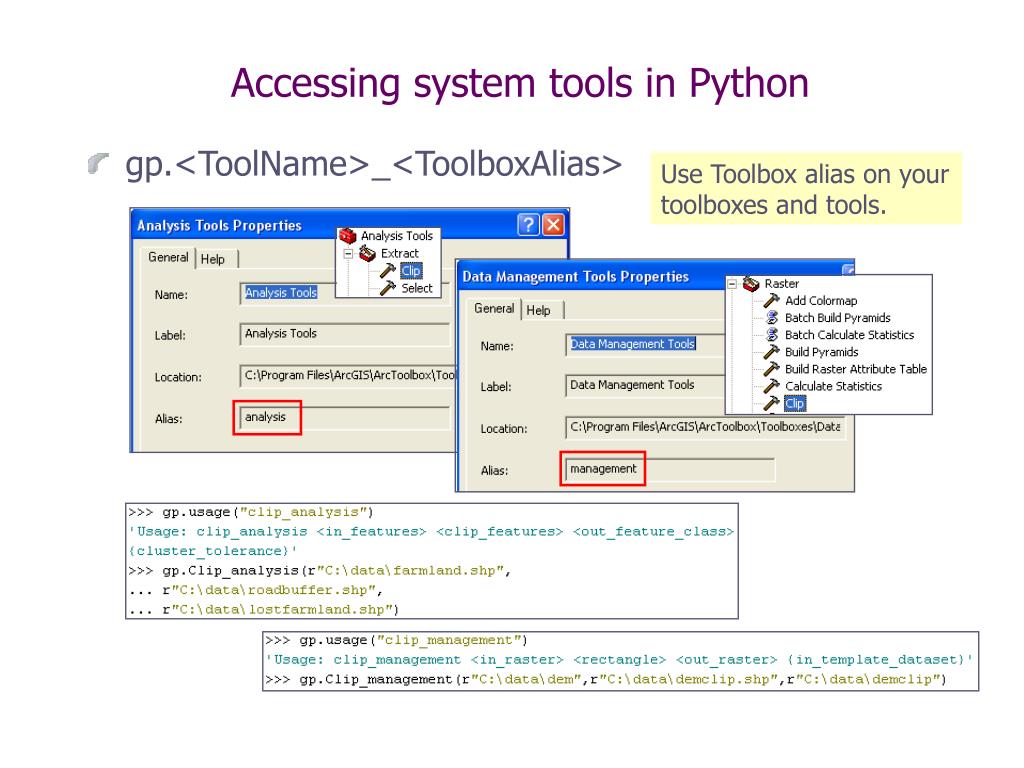Collapse the Extract toolset node
1024x768 pixels.
tap(348, 253)
